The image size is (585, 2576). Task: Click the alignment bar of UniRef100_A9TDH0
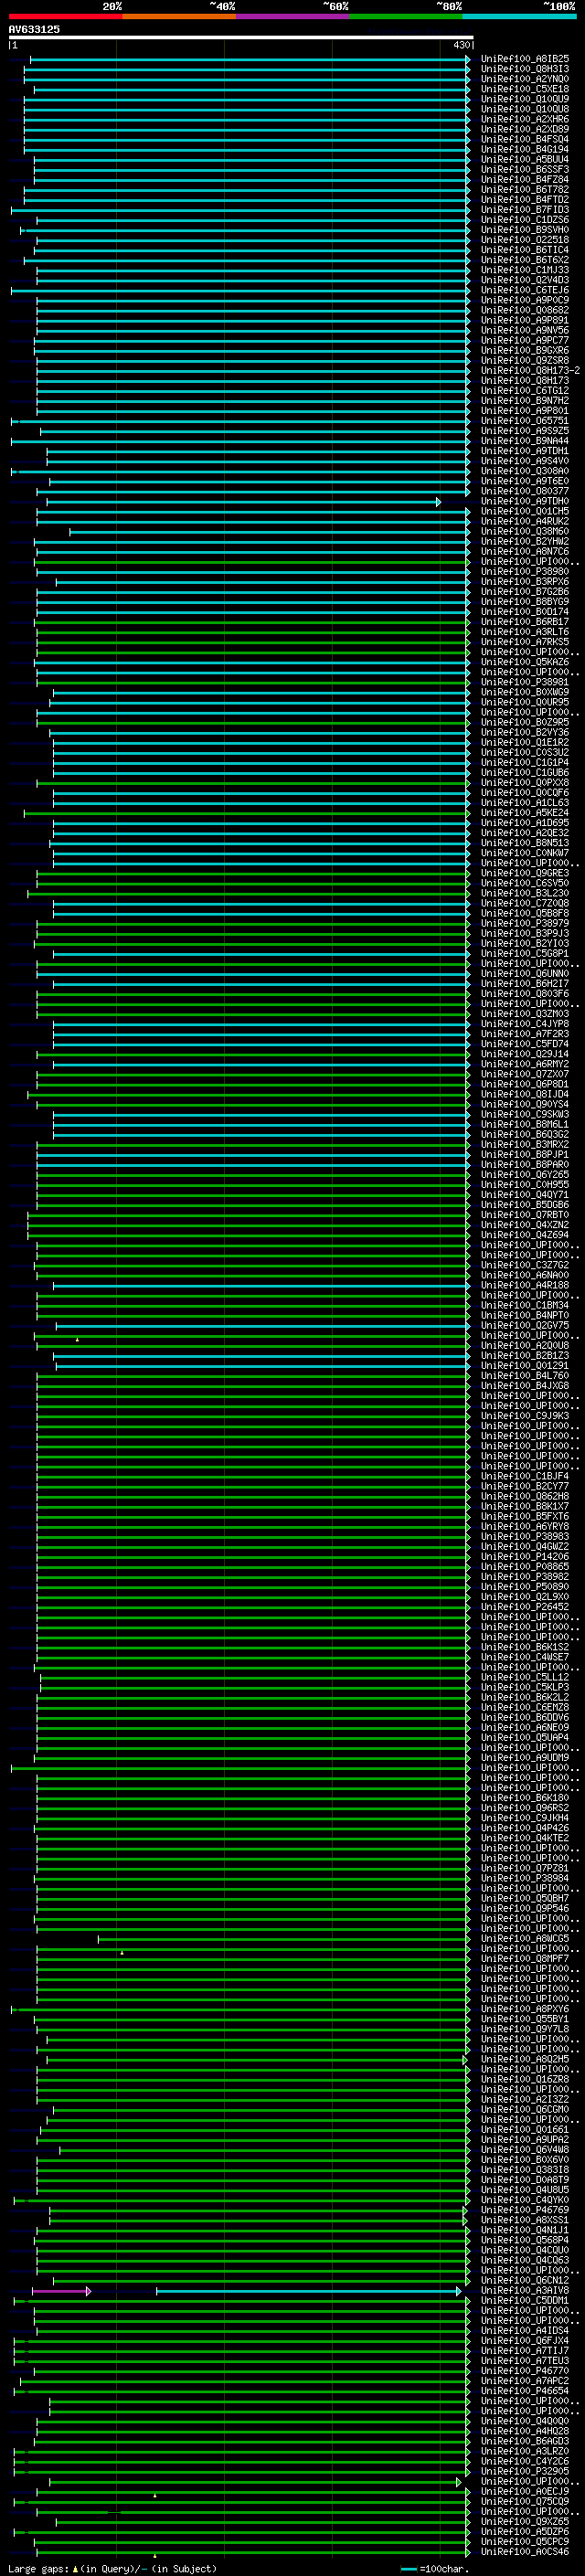242,502
